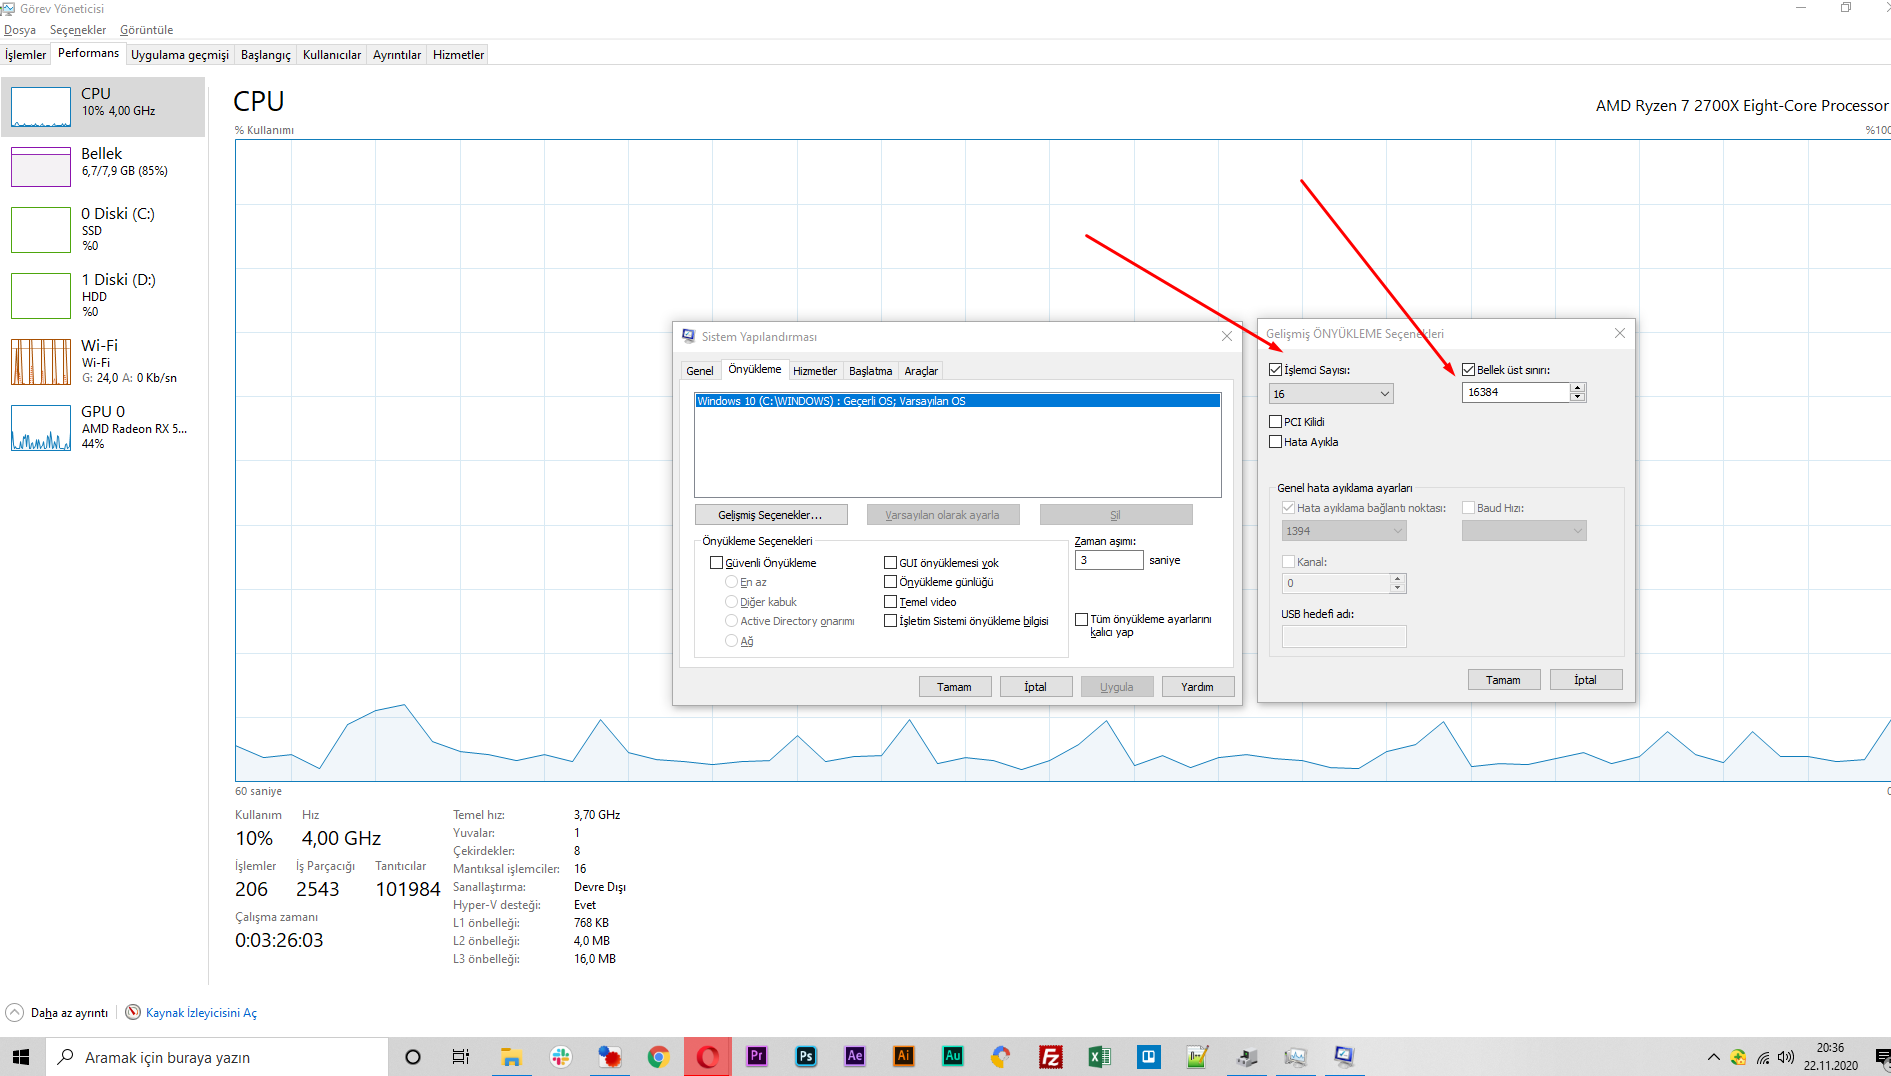Open the Seçenekler menu

click(x=78, y=30)
